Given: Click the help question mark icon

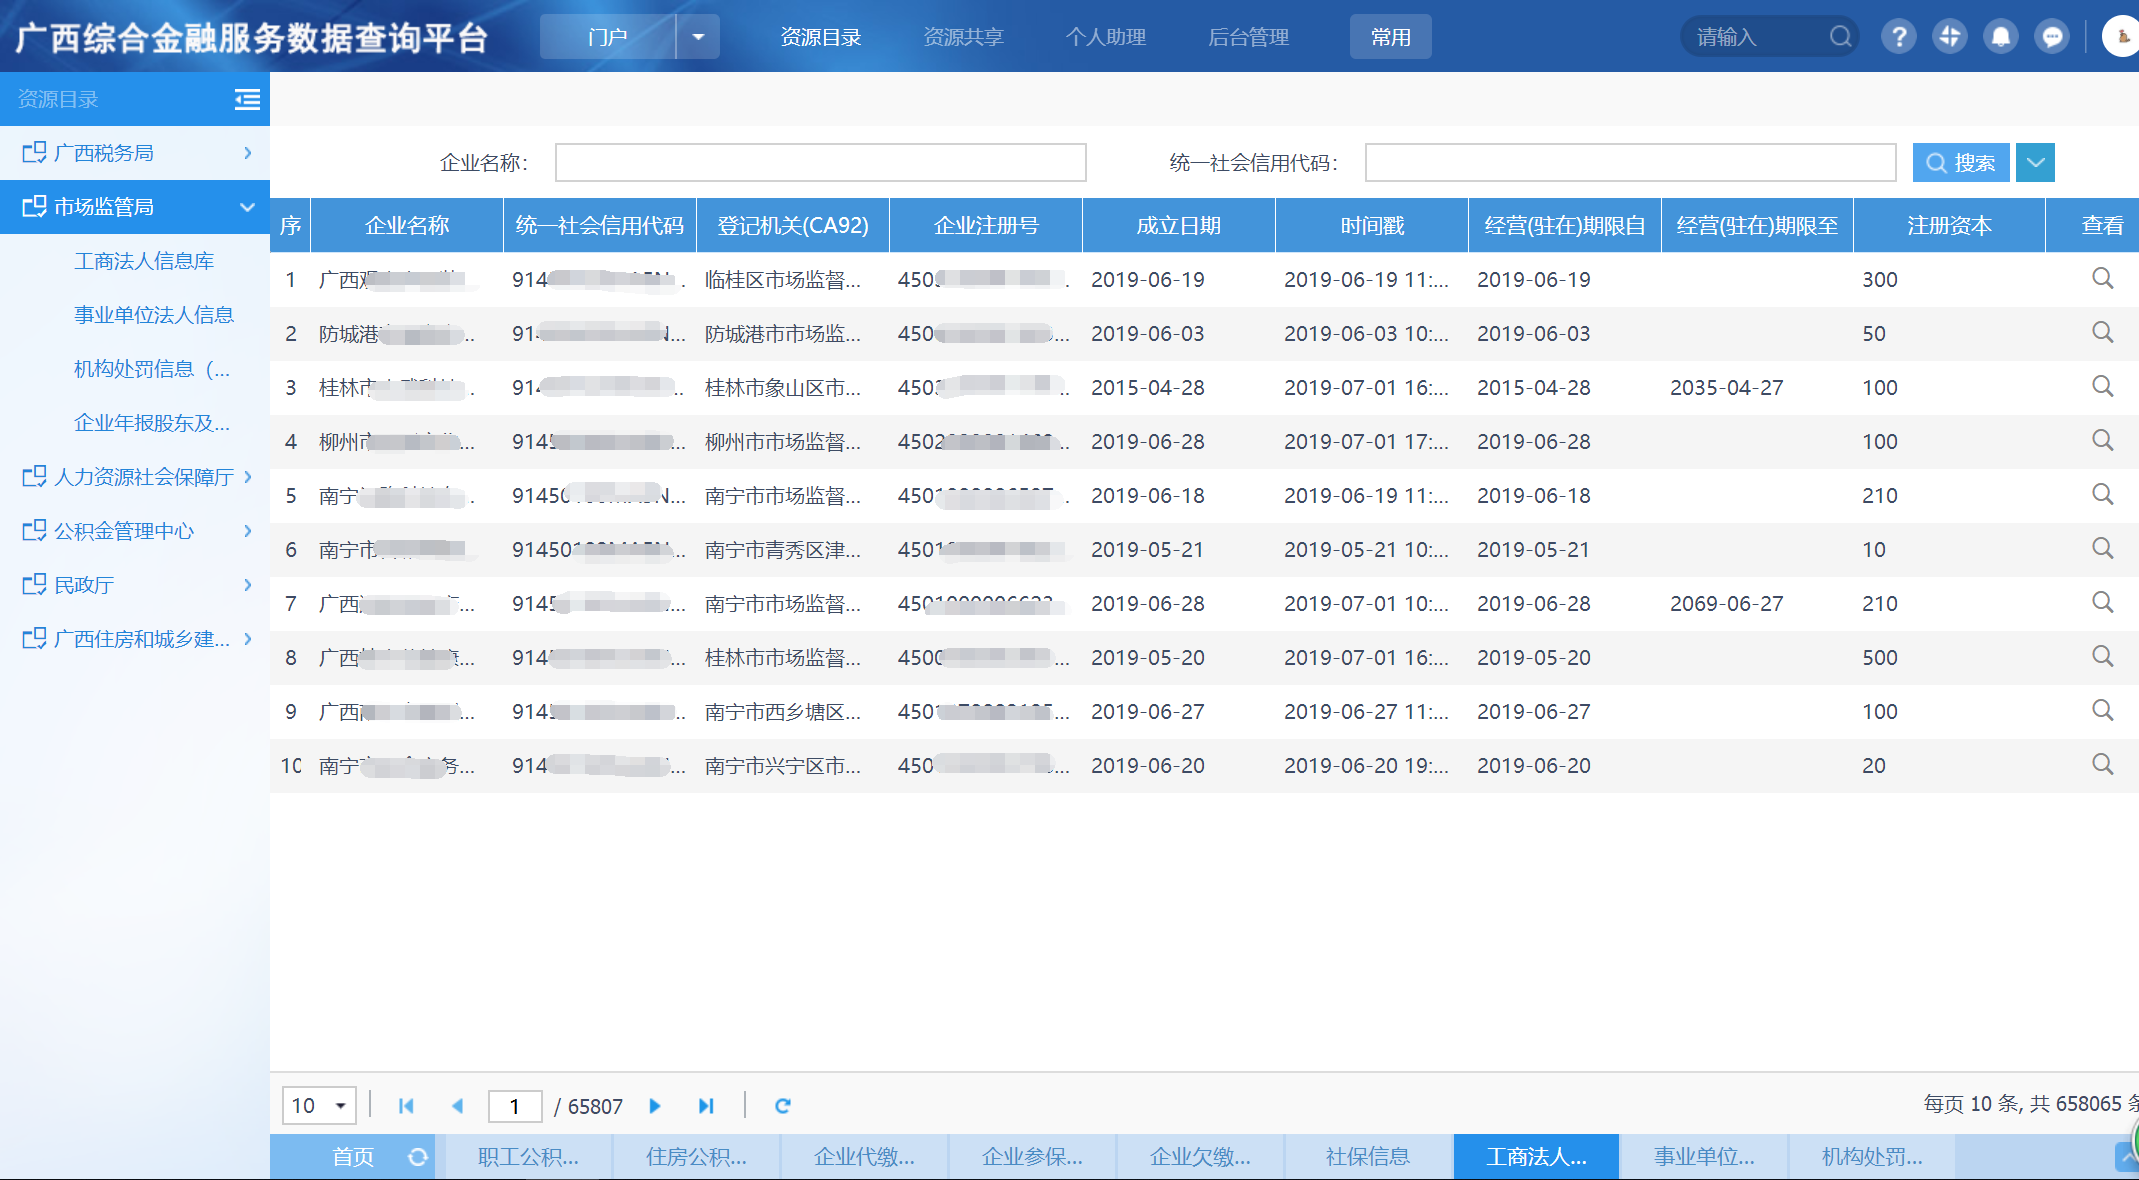Looking at the screenshot, I should pos(1898,37).
